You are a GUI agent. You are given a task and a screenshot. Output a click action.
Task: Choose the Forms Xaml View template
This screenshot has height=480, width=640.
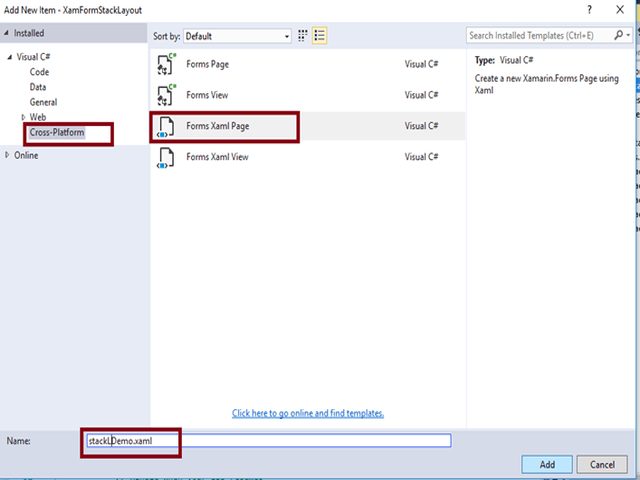tap(307, 157)
